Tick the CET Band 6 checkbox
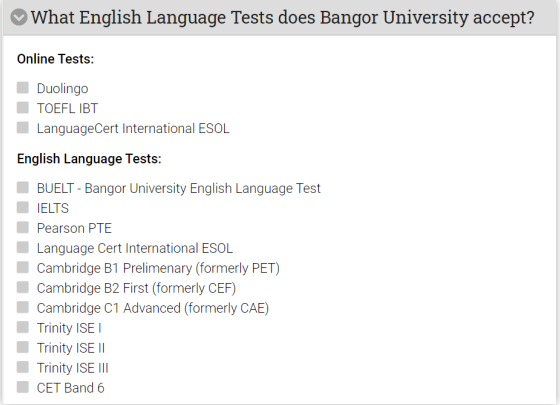Screen dimensions: 560x405 [23, 387]
